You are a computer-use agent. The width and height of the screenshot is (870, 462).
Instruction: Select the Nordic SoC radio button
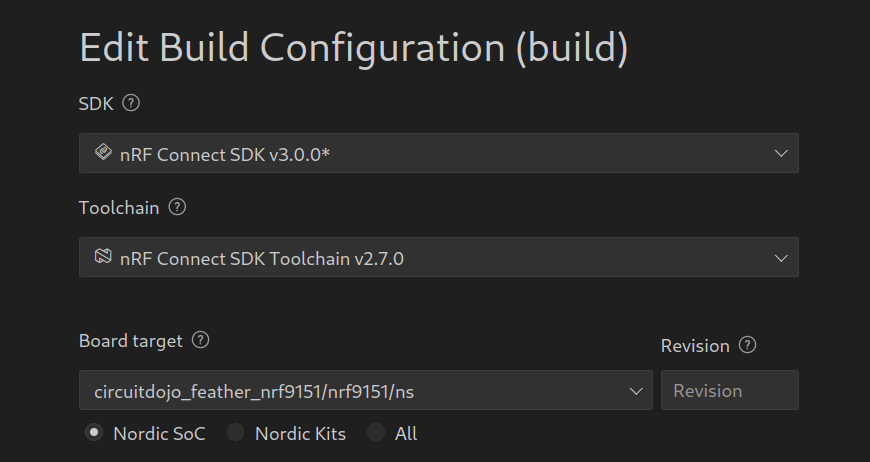94,432
